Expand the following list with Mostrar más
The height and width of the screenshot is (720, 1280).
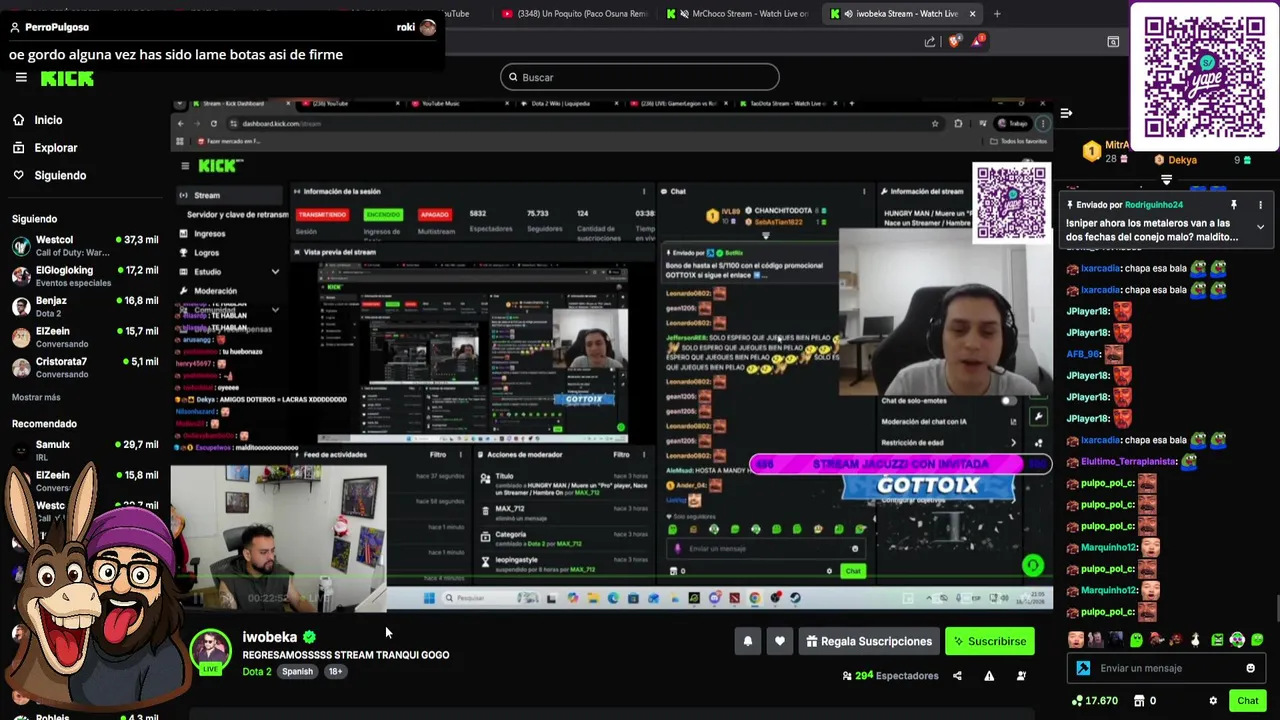pos(36,397)
